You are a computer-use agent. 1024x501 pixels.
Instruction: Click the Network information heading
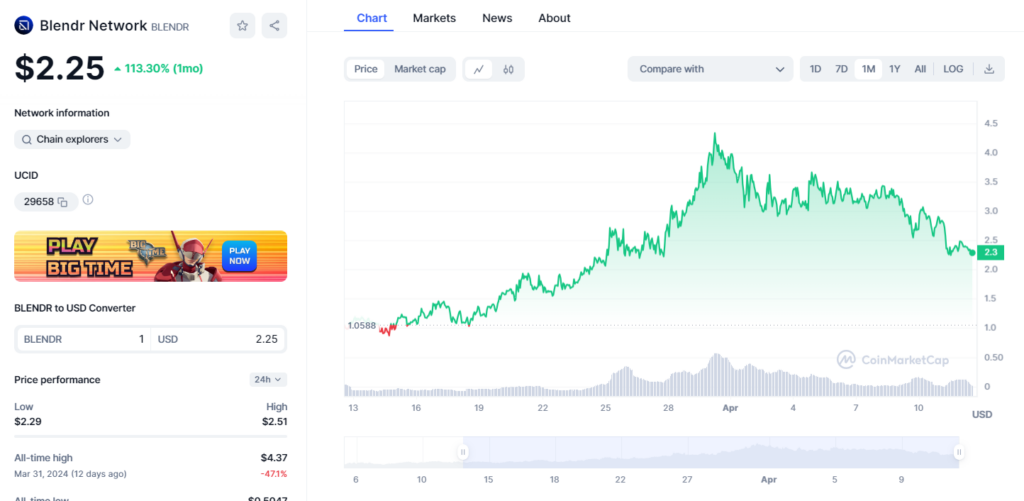coord(62,113)
